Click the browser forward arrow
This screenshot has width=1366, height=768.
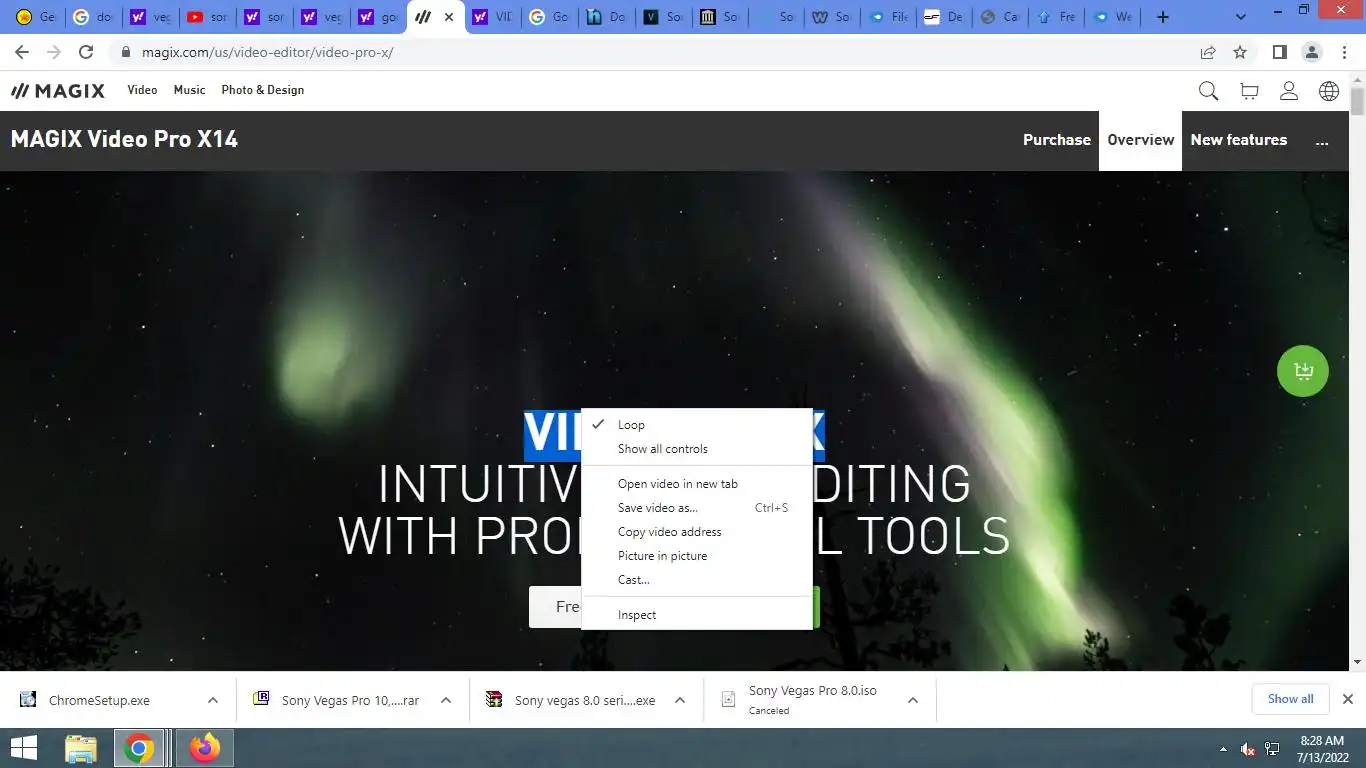(54, 52)
